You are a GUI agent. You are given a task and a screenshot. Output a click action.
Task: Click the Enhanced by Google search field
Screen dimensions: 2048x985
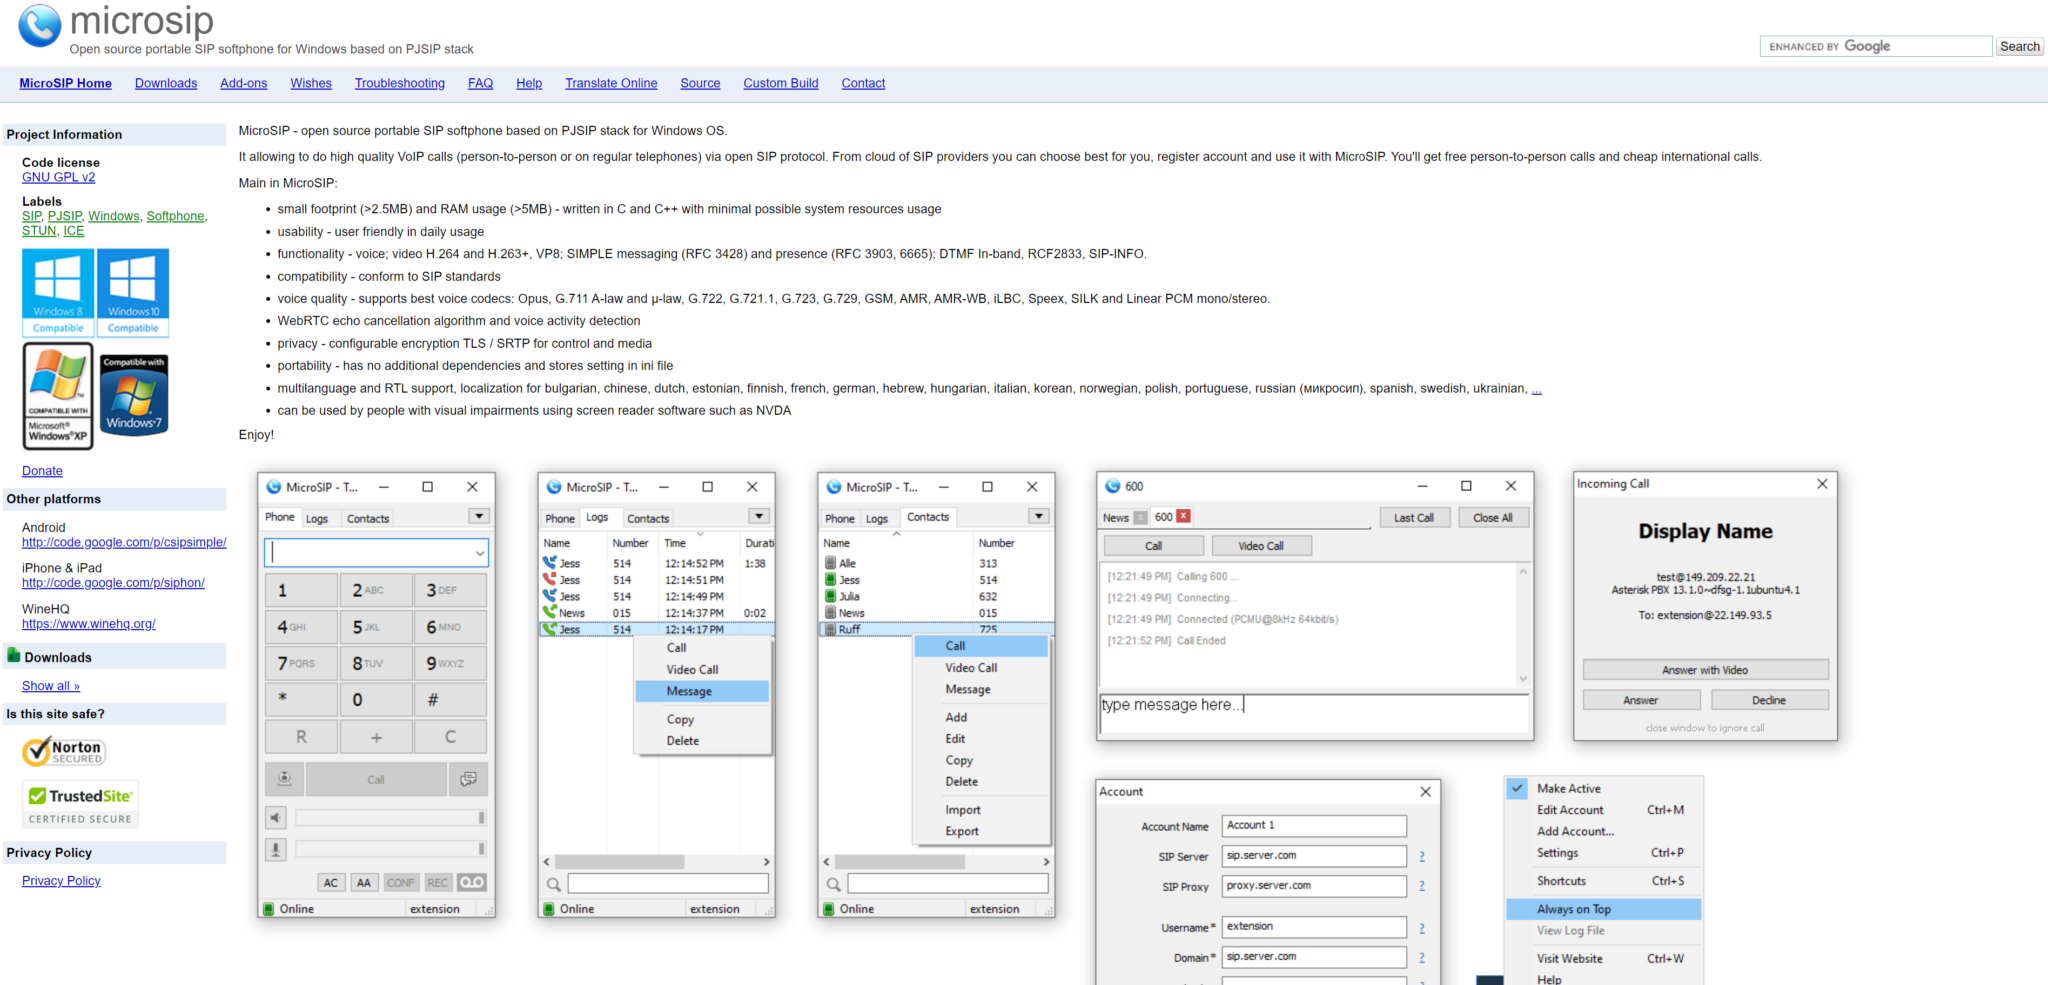tap(1875, 46)
